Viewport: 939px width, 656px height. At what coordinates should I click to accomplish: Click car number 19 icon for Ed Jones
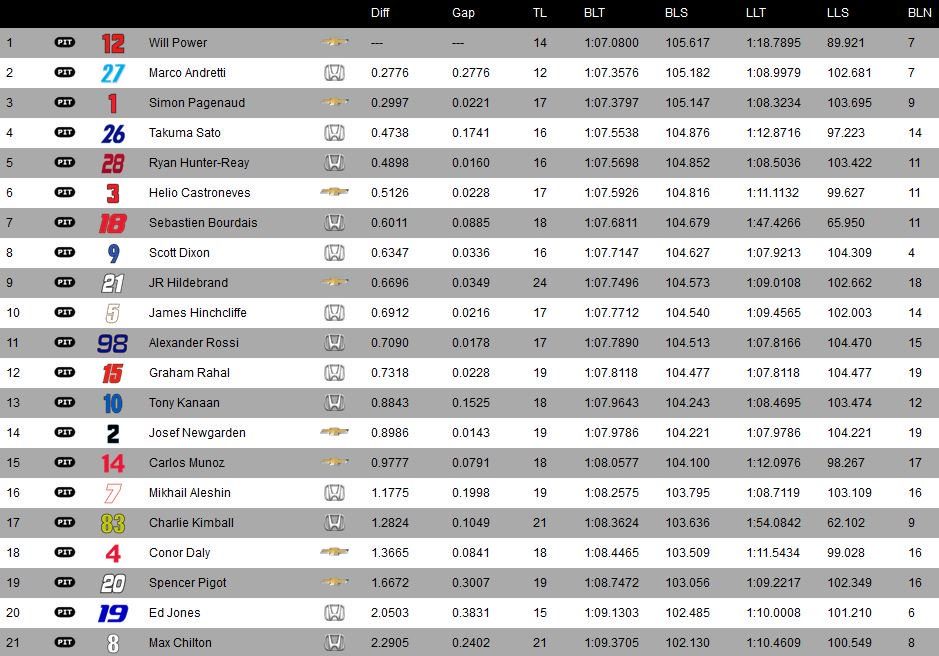[113, 613]
